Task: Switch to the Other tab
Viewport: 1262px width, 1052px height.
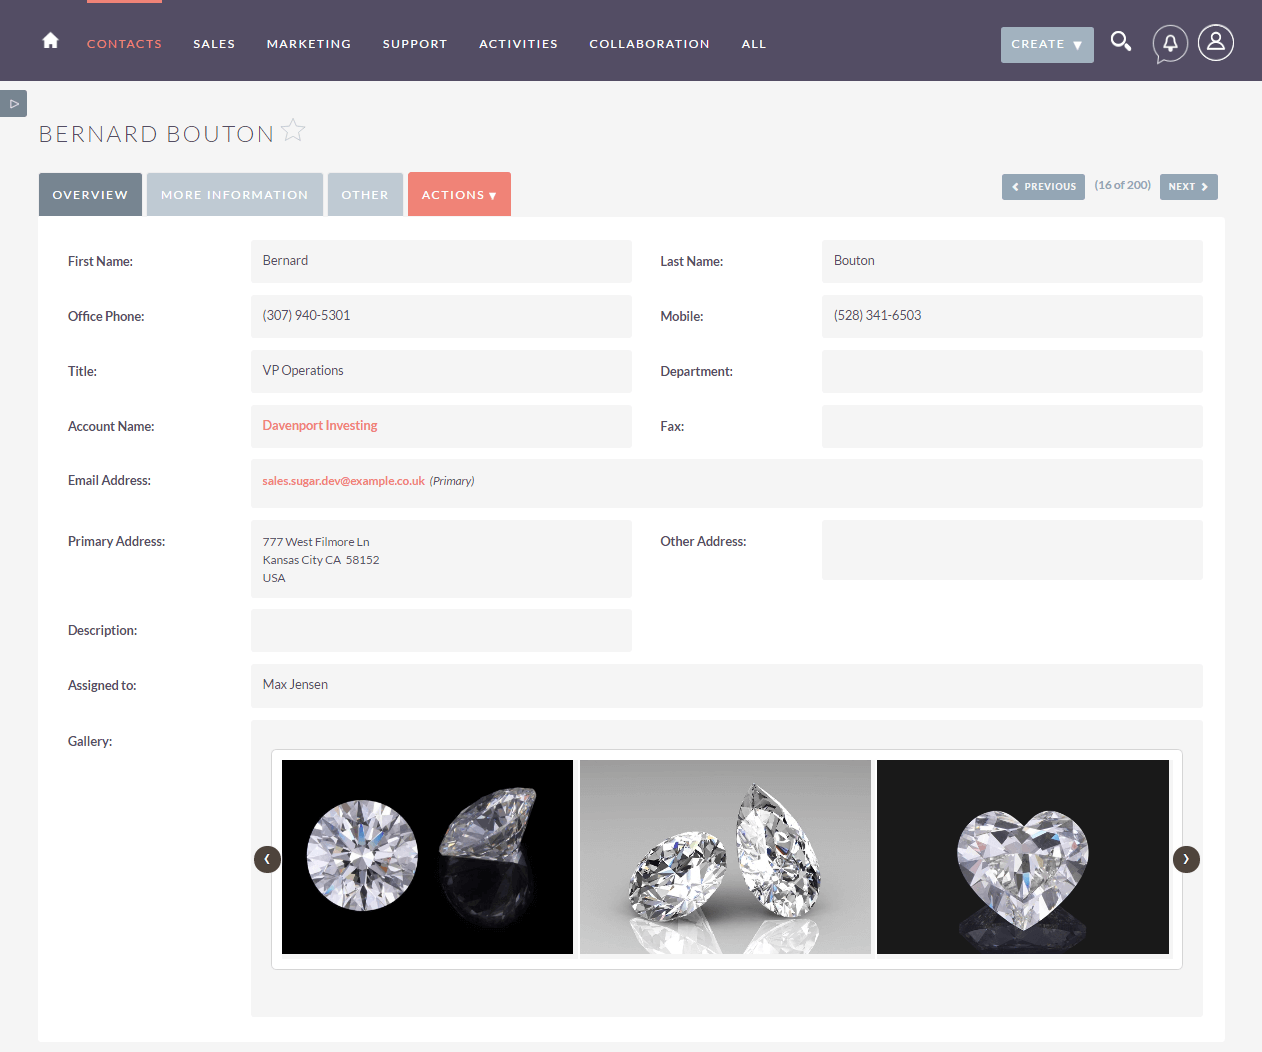Action: (x=365, y=194)
